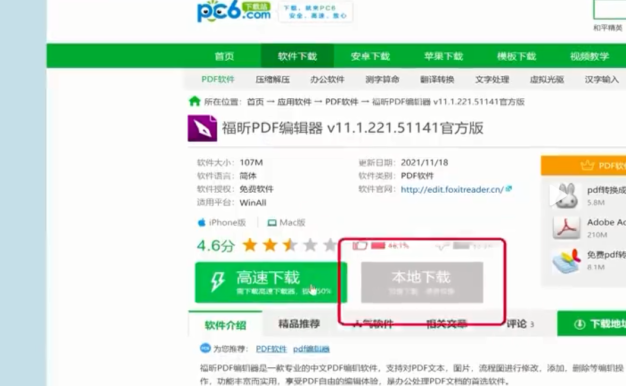Select 虚拟光驱 category in sub-navigation
Viewport: 626px width, 386px height.
547,79
